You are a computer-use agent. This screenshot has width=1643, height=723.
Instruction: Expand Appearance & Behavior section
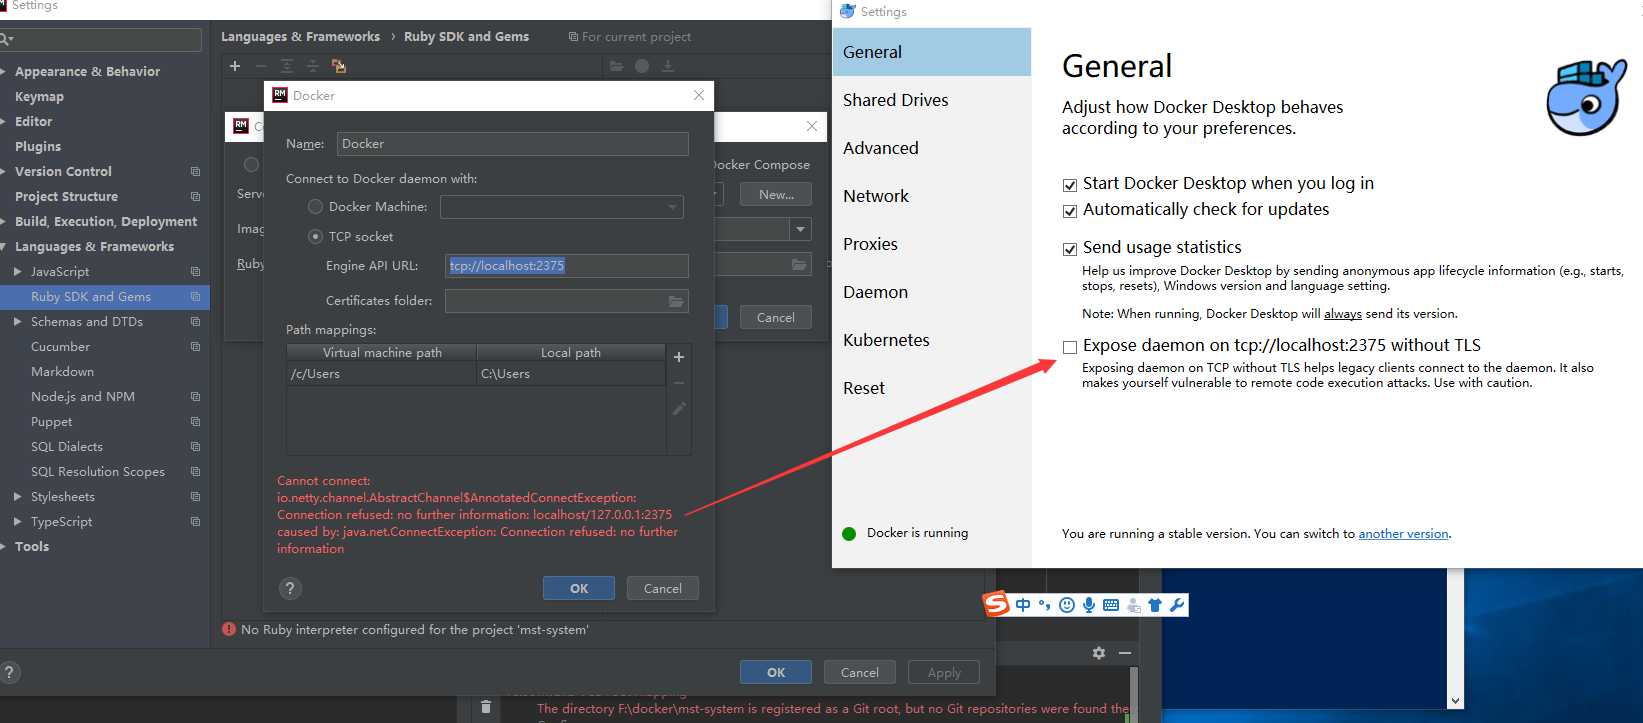tap(4, 71)
